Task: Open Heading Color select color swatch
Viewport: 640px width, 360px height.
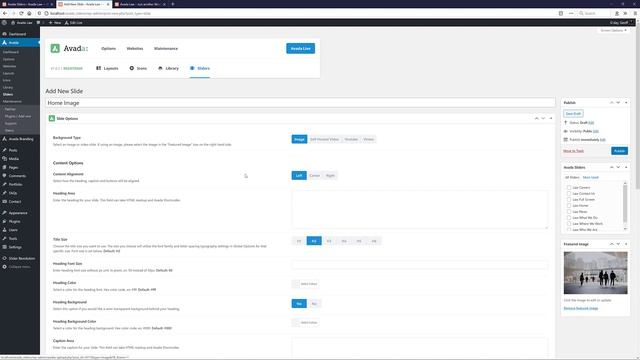Action: pyautogui.click(x=305, y=284)
